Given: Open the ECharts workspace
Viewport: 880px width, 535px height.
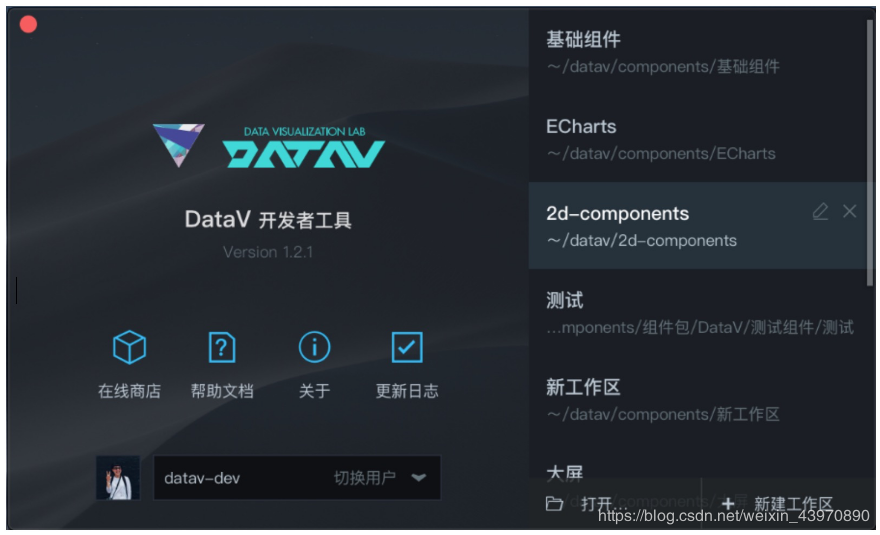Looking at the screenshot, I should pos(698,139).
